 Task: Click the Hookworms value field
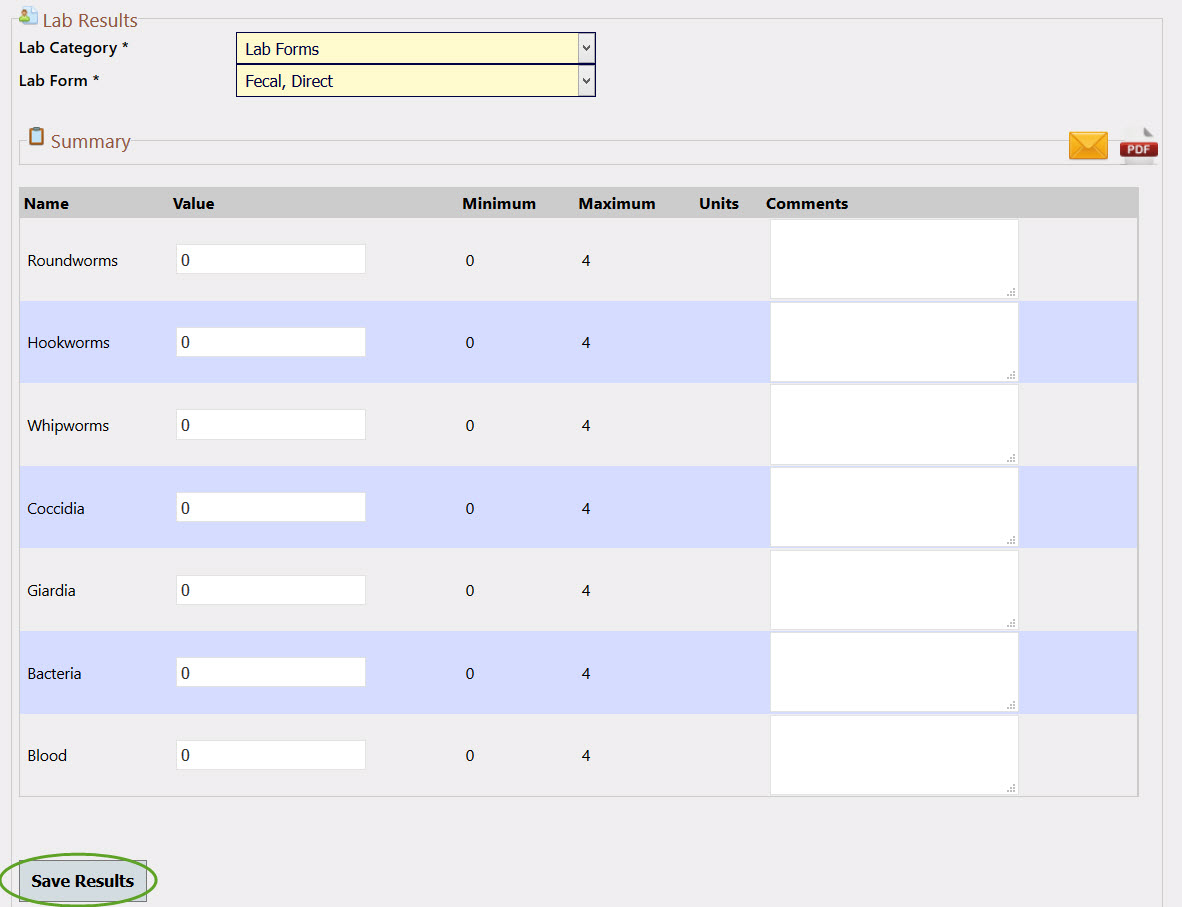click(x=271, y=342)
